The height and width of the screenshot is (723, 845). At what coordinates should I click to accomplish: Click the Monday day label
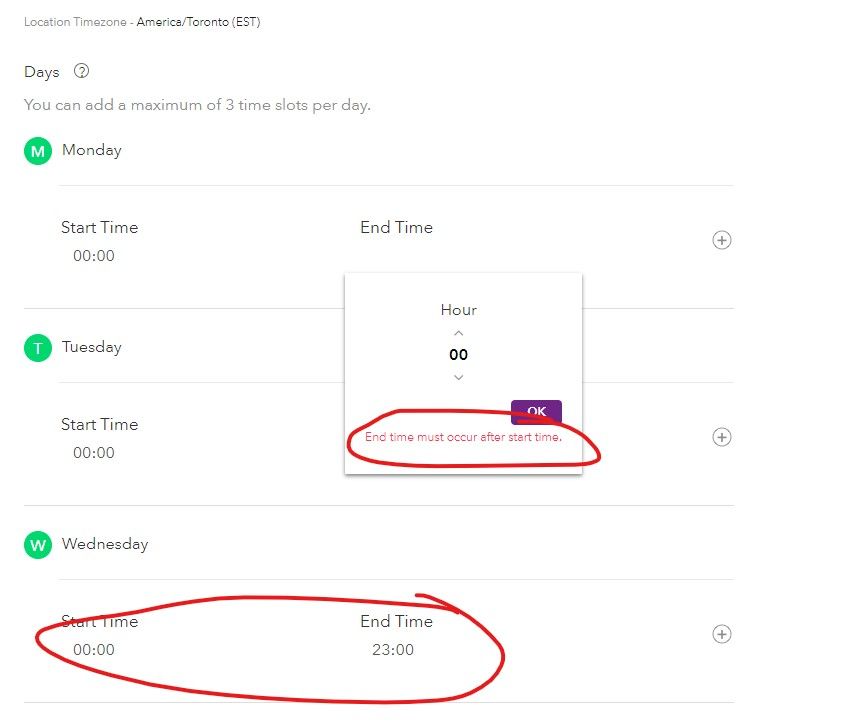(x=92, y=150)
